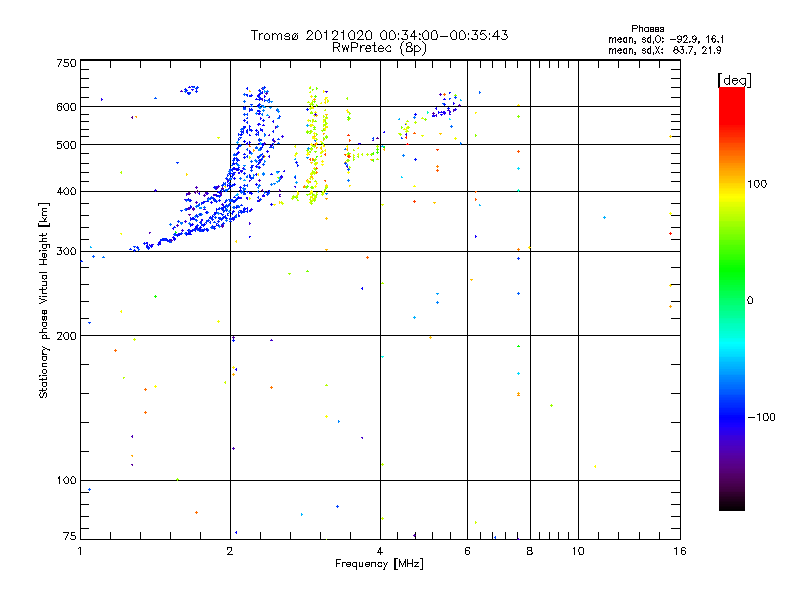The width and height of the screenshot is (800, 600).
Task: Click the '750' y-axis tick label
Action: click(66, 63)
